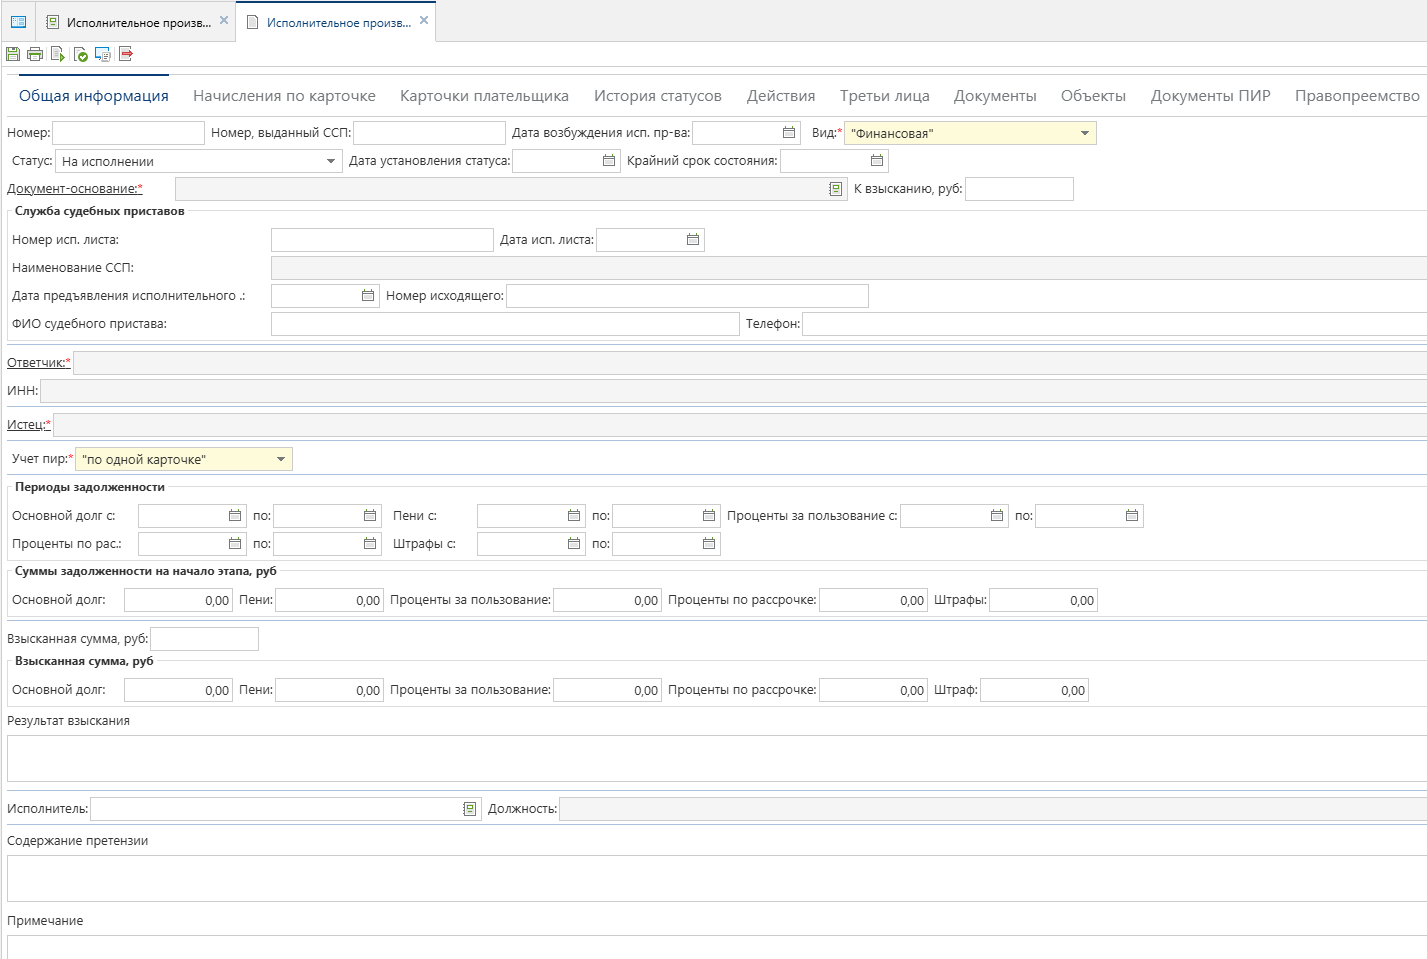Open calendar for Штрафы по
Image resolution: width=1427 pixels, height=959 pixels.
click(709, 544)
